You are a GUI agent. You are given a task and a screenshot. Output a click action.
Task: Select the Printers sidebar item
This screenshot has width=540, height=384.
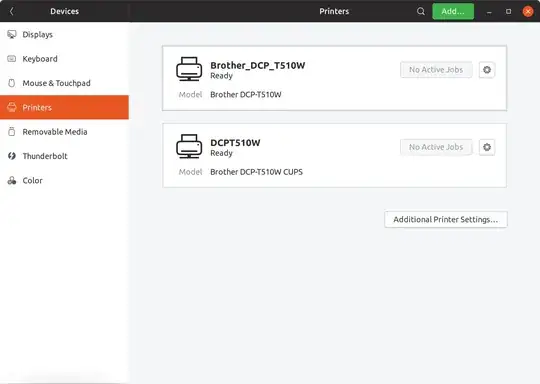(64, 107)
